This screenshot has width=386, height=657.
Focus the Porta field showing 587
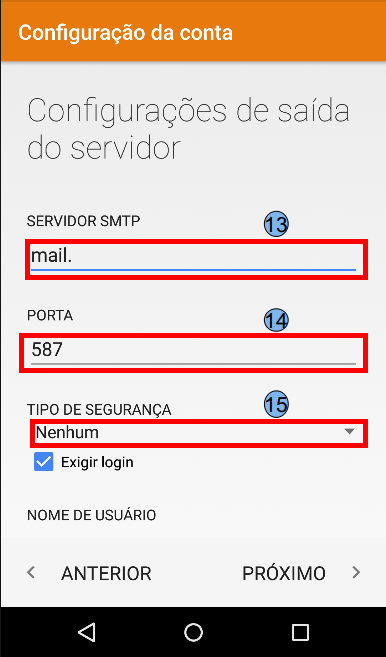click(193, 353)
